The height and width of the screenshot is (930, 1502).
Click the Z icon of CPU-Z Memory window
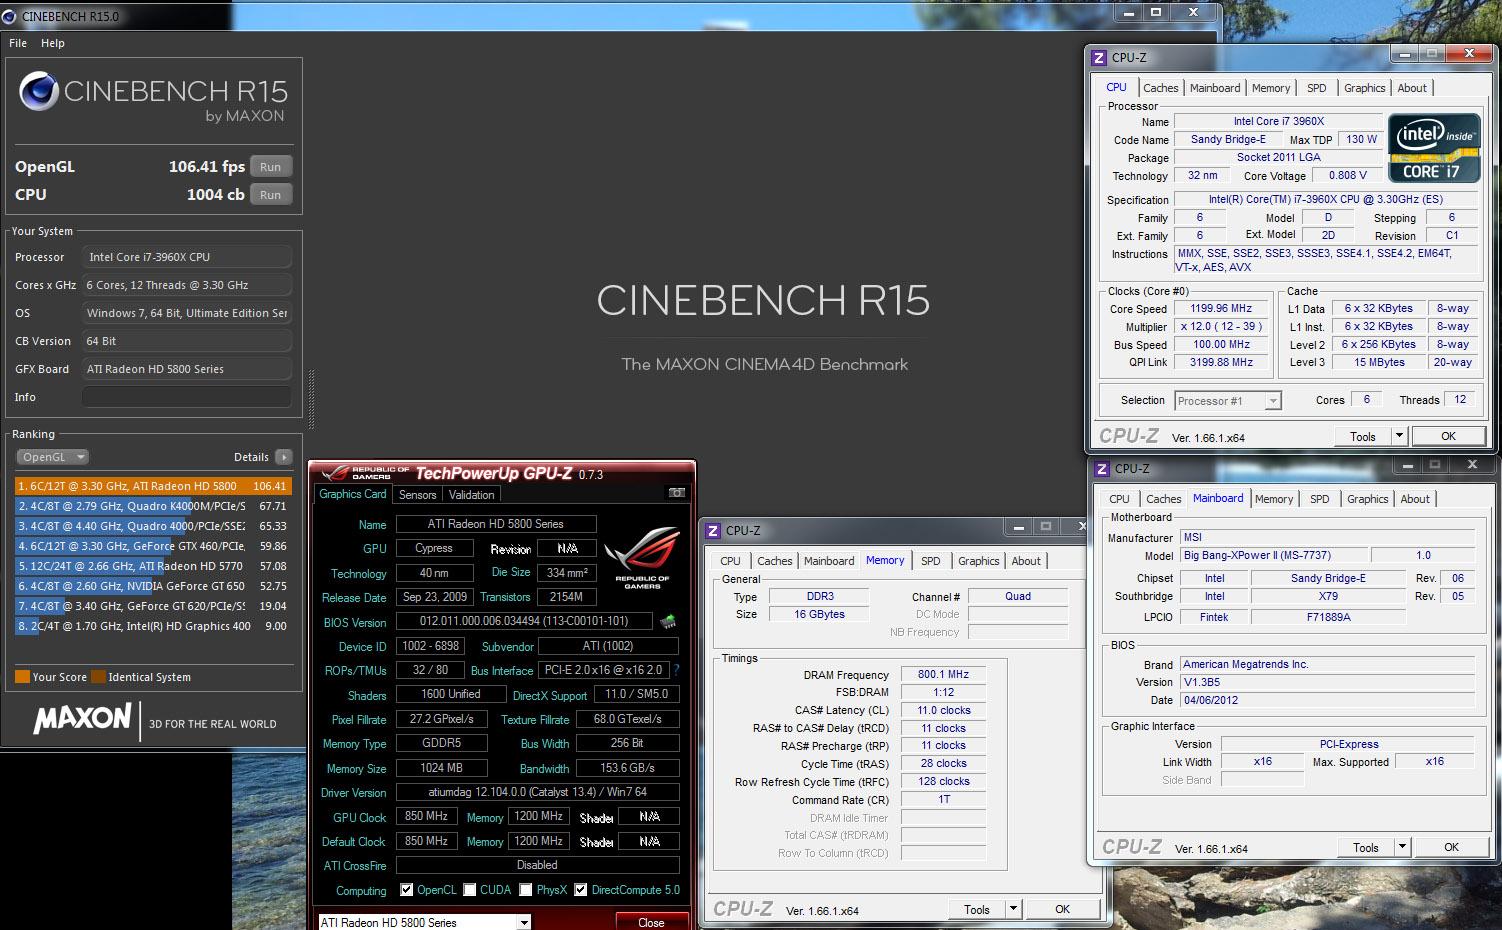(713, 531)
